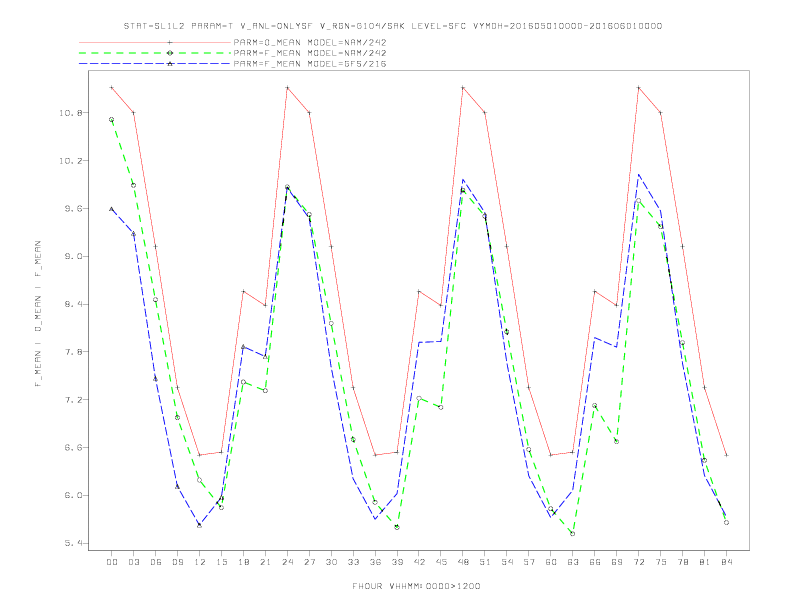Click y-axis tick value 10.8
The height and width of the screenshot is (612, 792).
[71, 113]
